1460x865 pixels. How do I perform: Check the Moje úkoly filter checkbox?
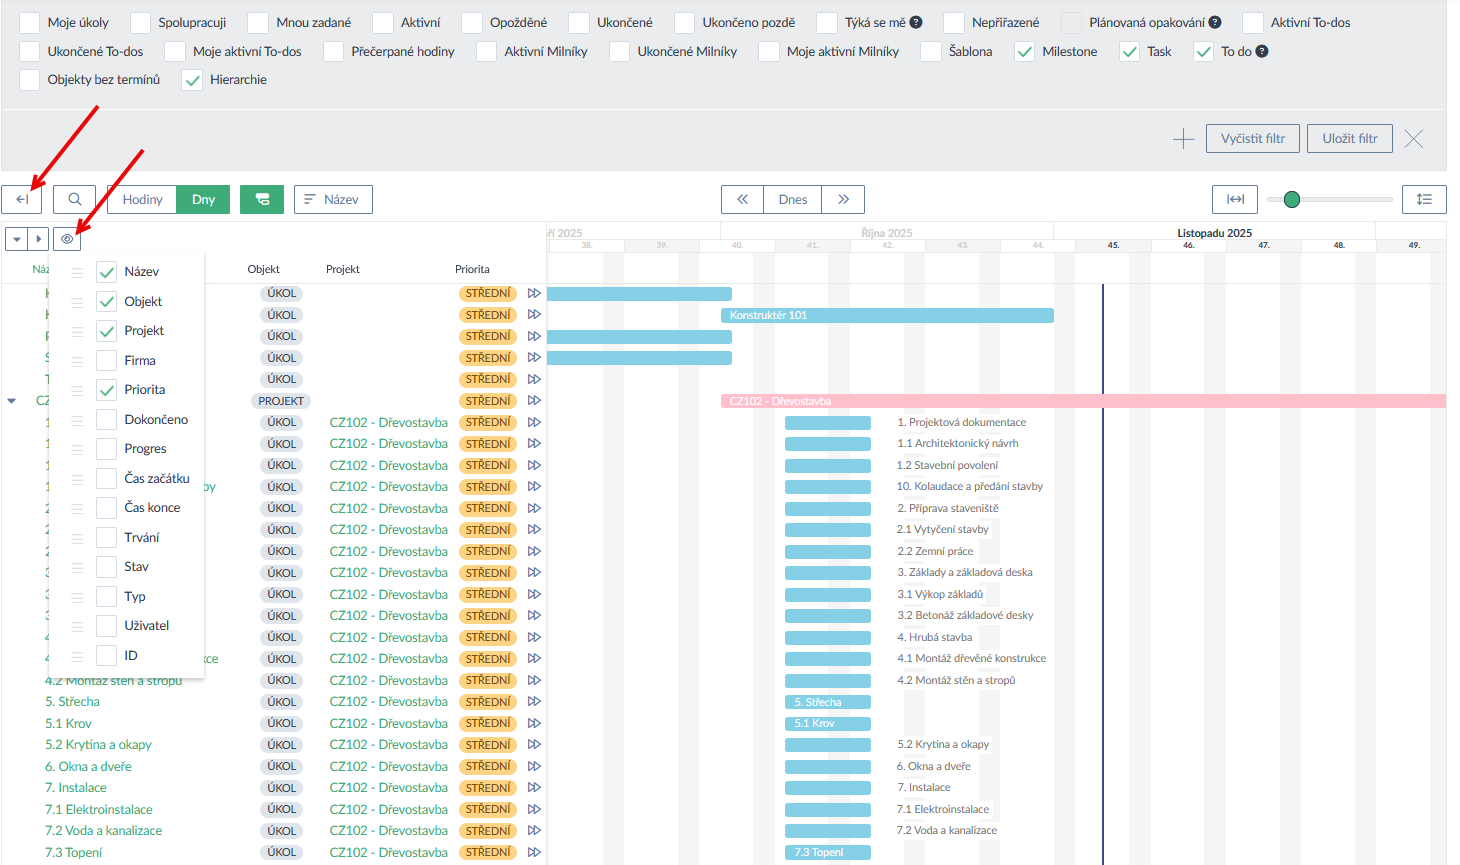coord(30,22)
